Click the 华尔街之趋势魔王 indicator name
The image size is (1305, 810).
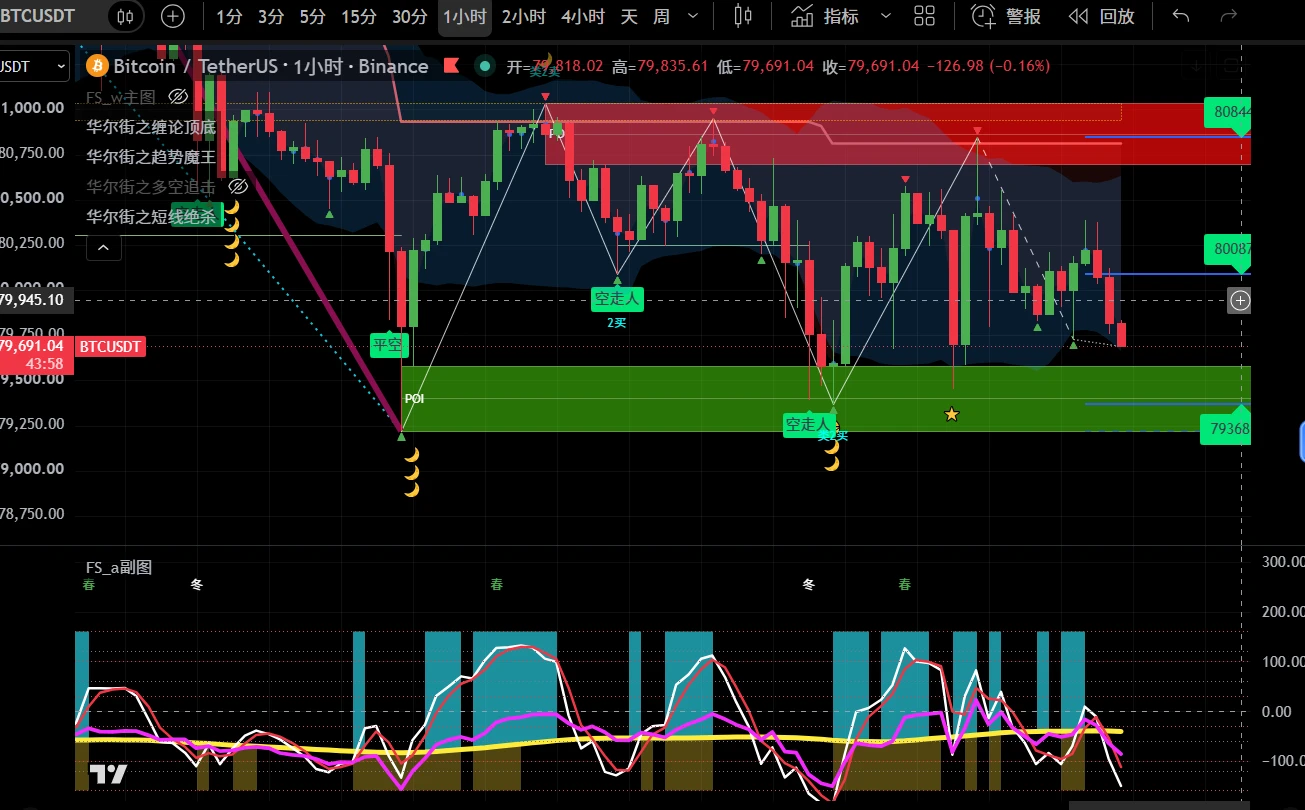point(151,157)
